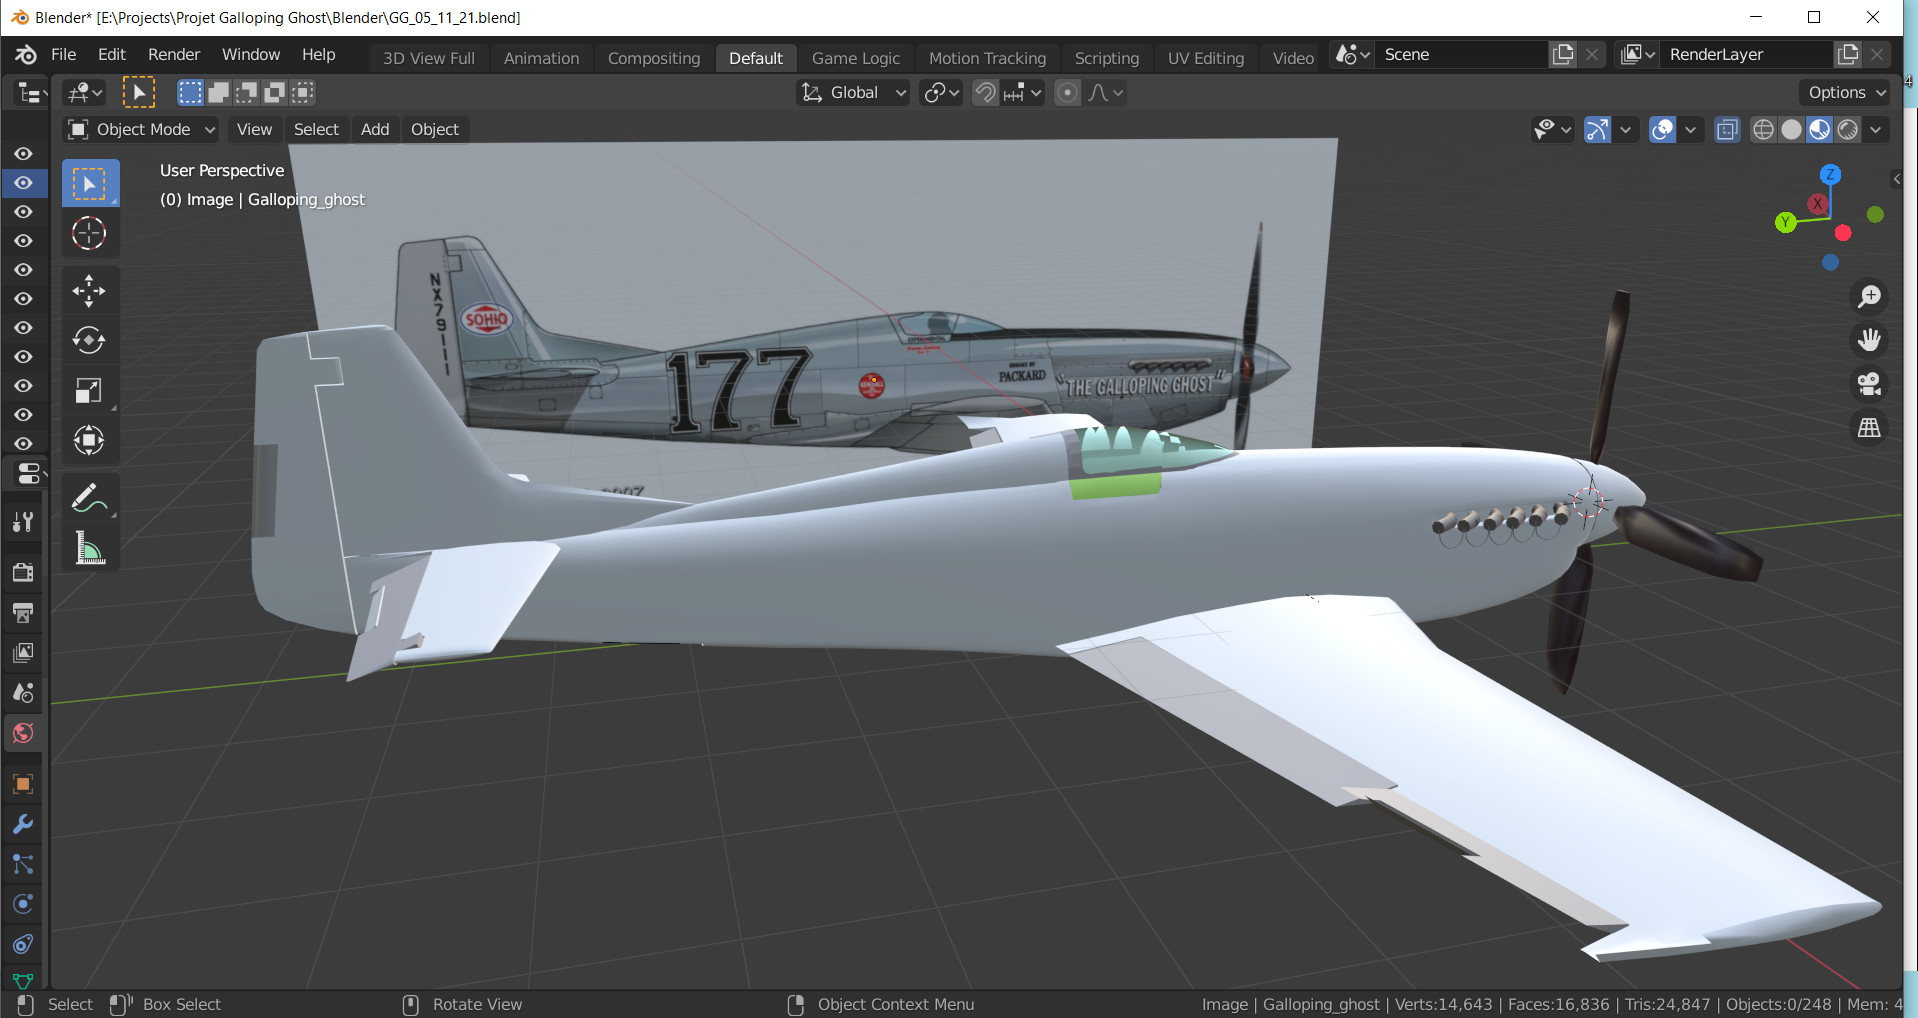The width and height of the screenshot is (1918, 1018).
Task: Open the Modifiers properties tab (blue wrench)
Action: (23, 824)
